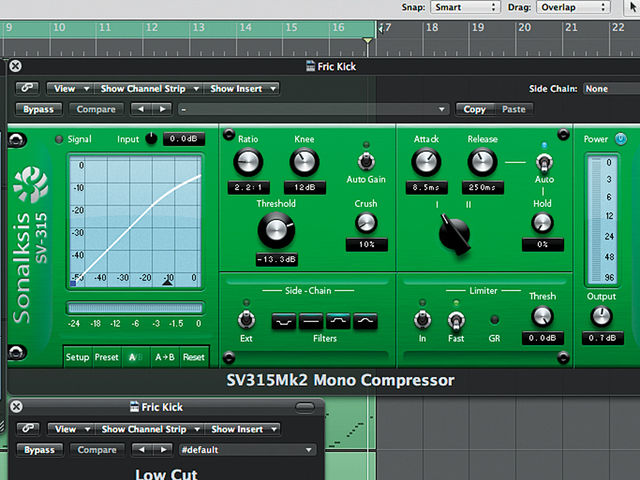
Task: Click Compare in the compressor window
Action: tap(96, 109)
